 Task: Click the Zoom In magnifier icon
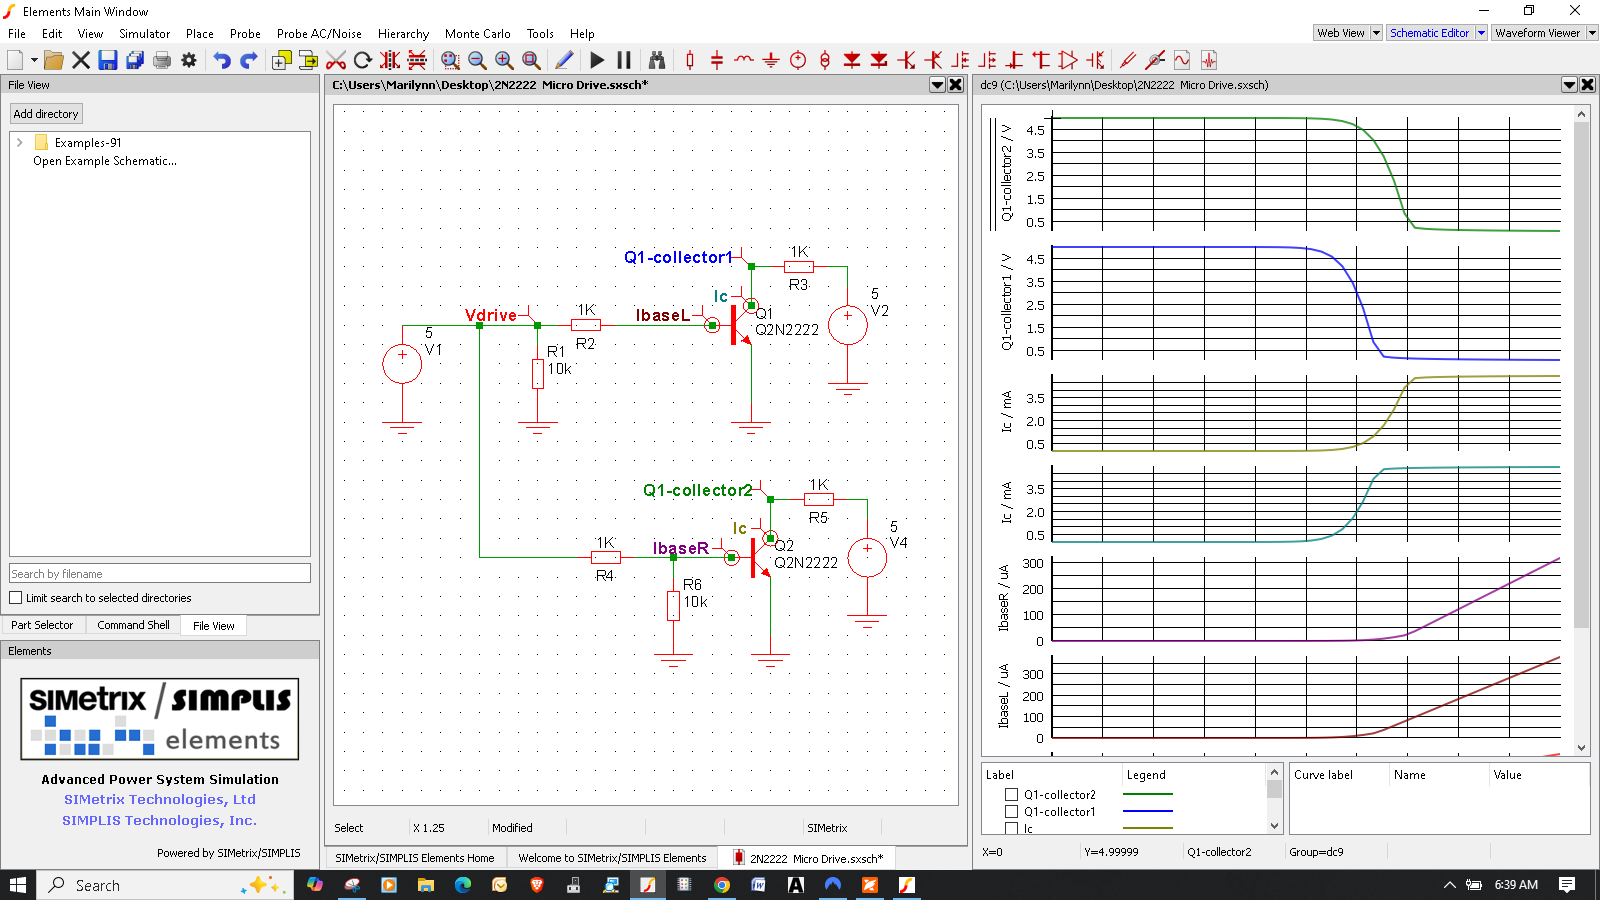click(x=504, y=60)
